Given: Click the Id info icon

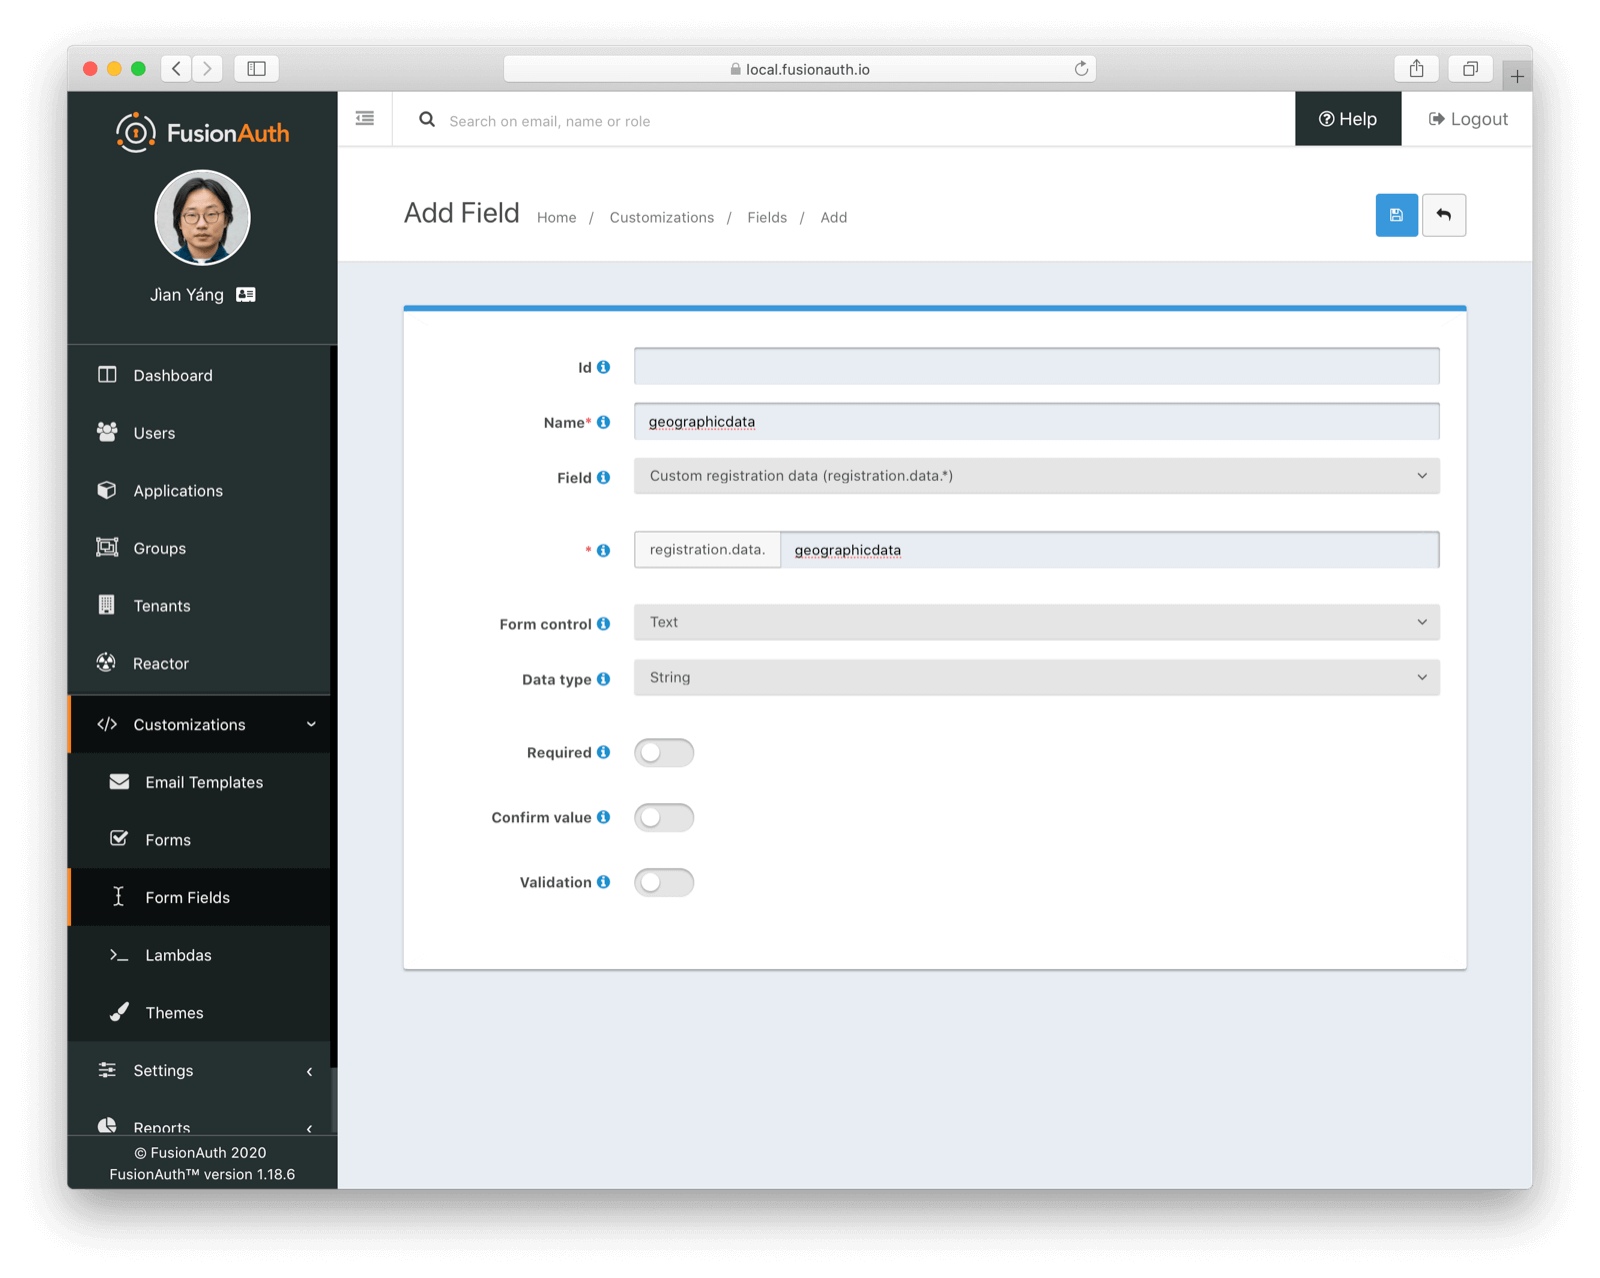Looking at the screenshot, I should (x=604, y=367).
